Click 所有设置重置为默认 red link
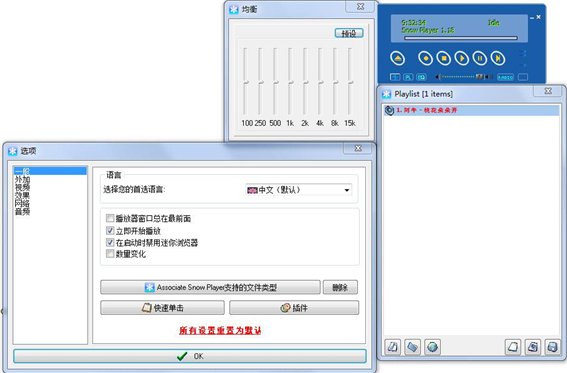Viewport: 567px width, 373px height. [220, 330]
